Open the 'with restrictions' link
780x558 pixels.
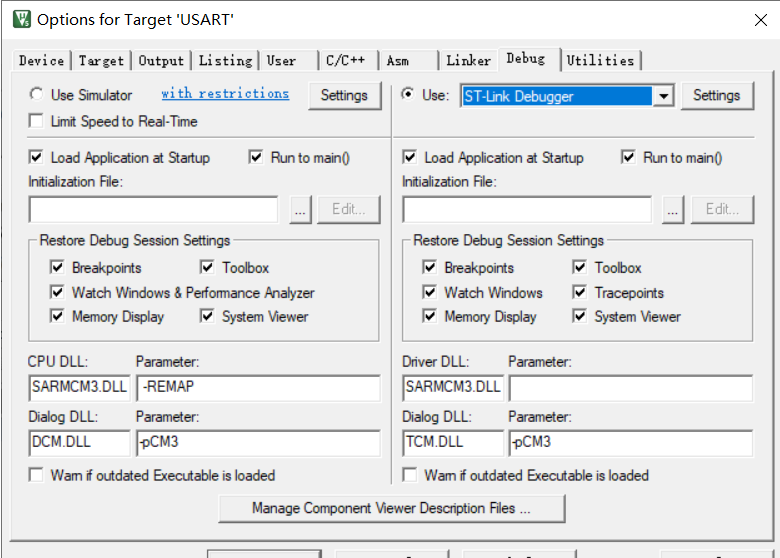(x=225, y=93)
